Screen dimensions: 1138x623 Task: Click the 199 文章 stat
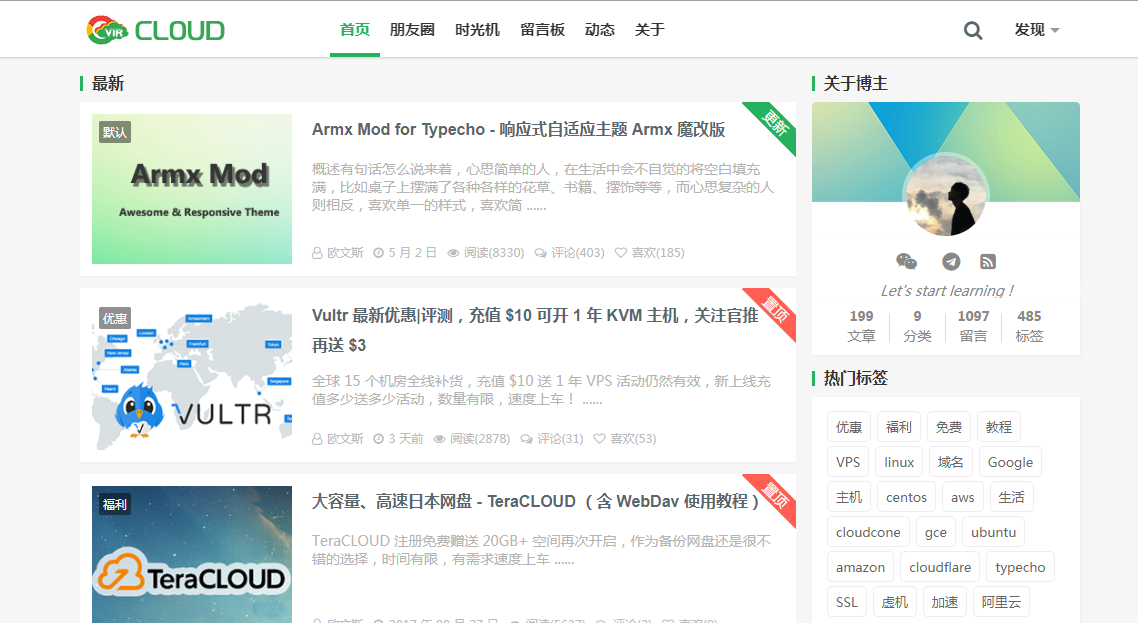[x=861, y=326]
